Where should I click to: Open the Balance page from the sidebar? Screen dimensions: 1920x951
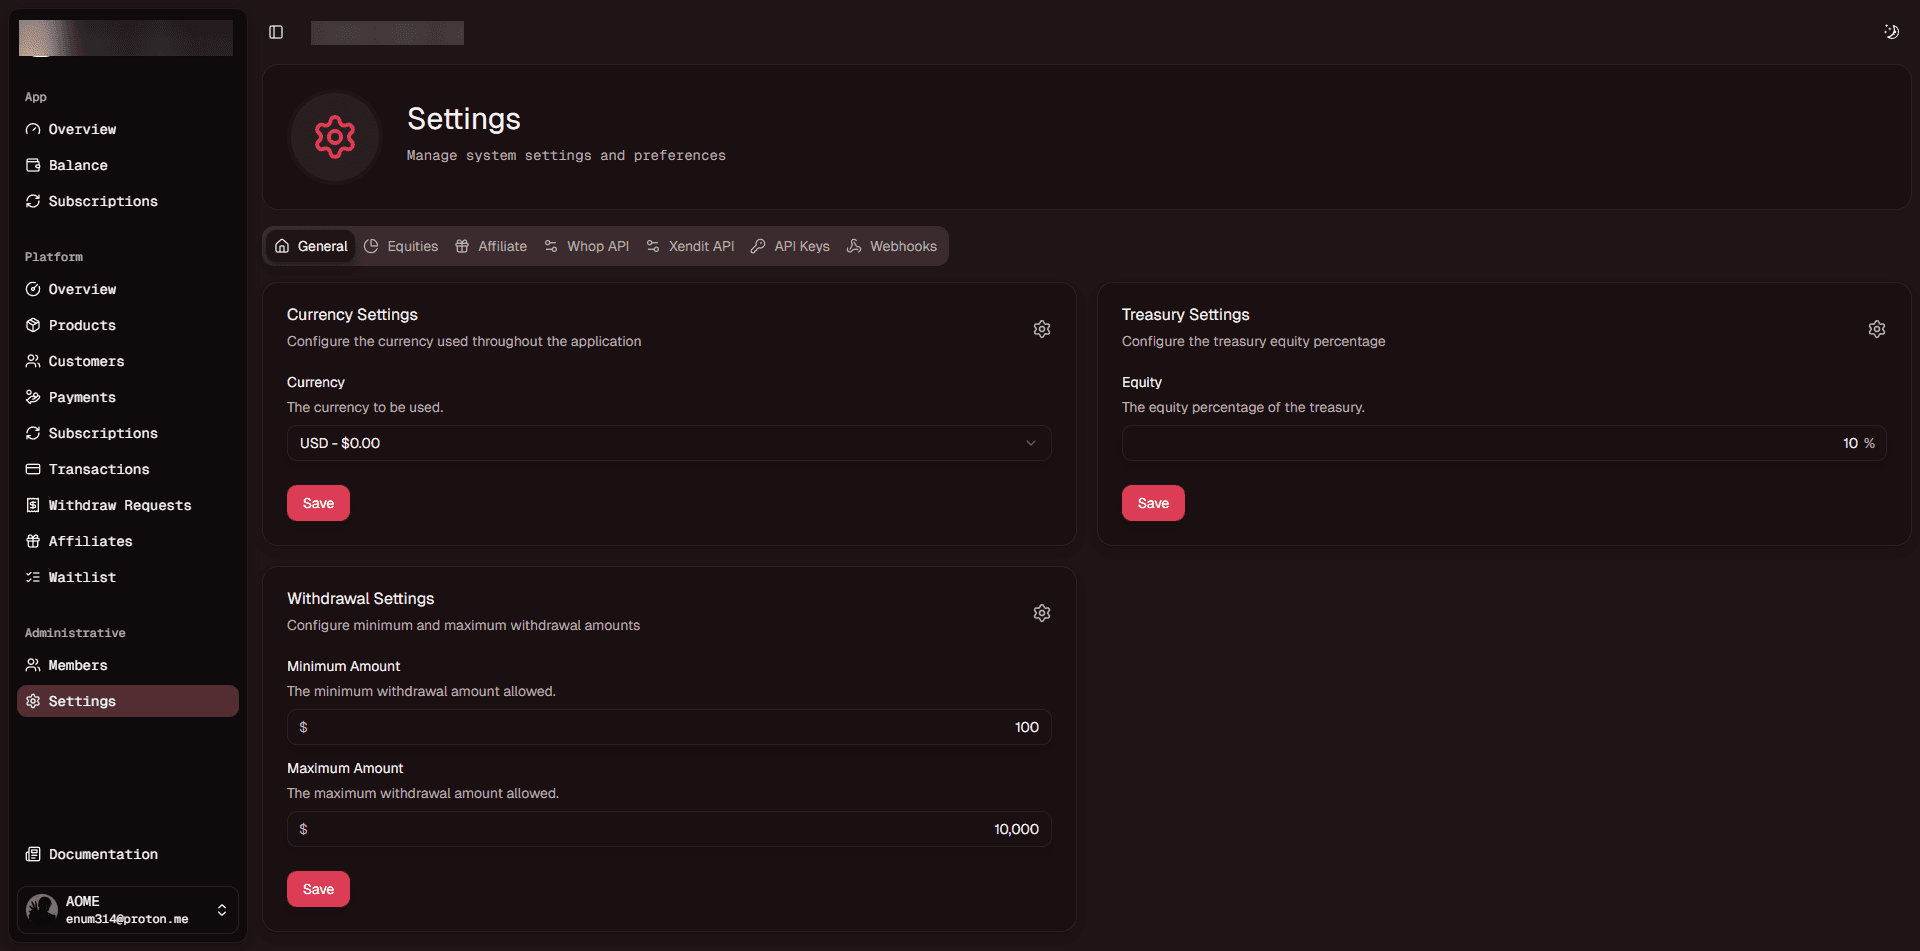point(78,165)
